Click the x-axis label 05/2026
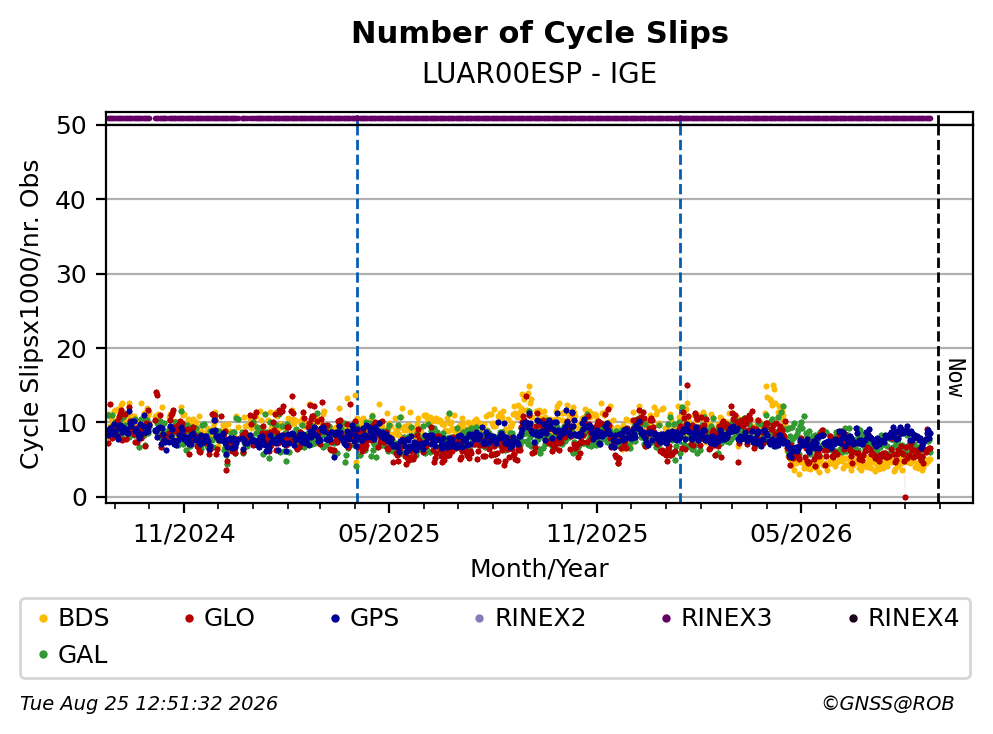 [x=801, y=534]
